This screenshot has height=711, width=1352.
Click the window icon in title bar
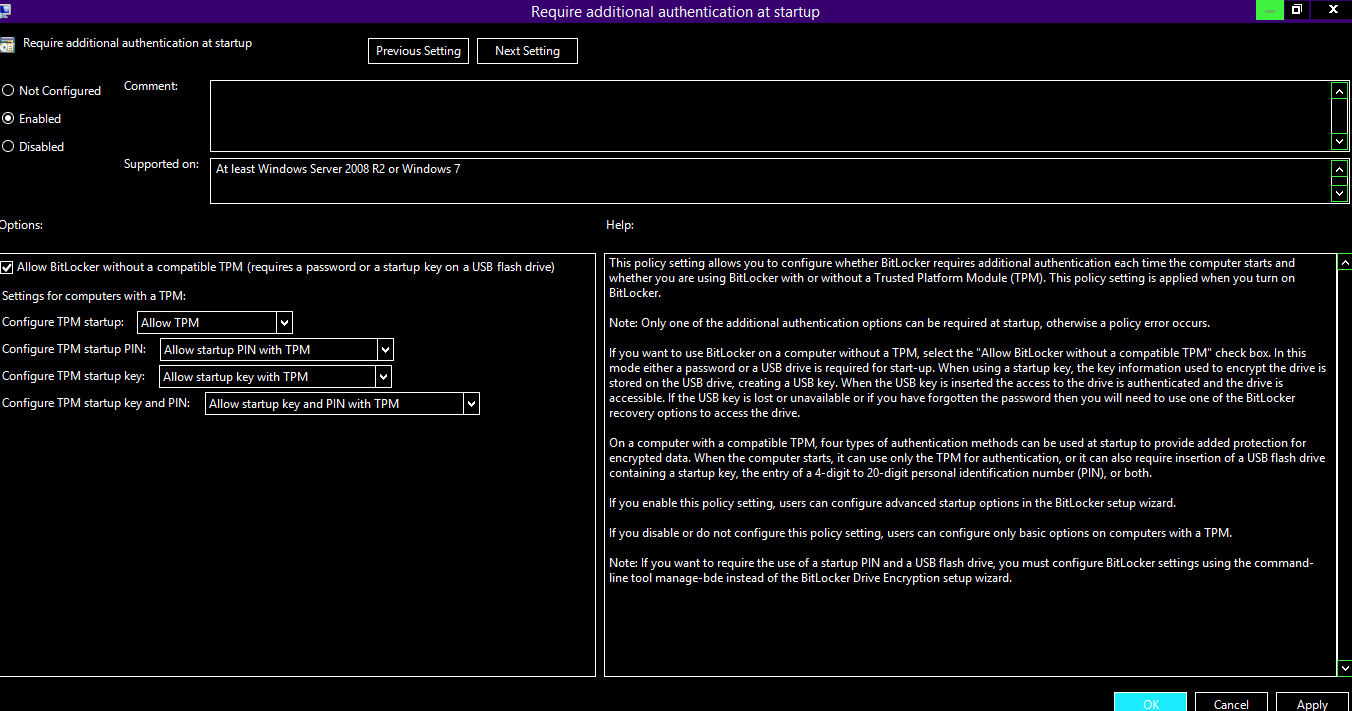click(5, 11)
